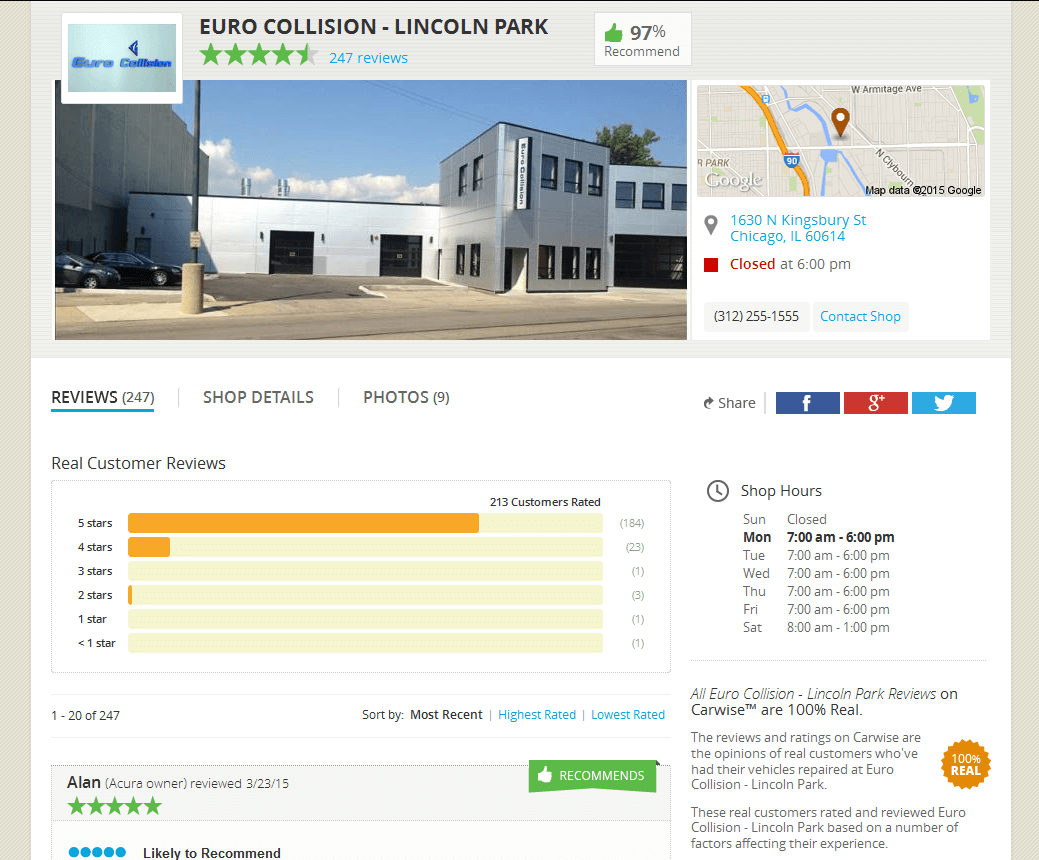Click the '< 1 star' rating bar
Viewport: 1039px width, 860px height.
click(x=365, y=643)
